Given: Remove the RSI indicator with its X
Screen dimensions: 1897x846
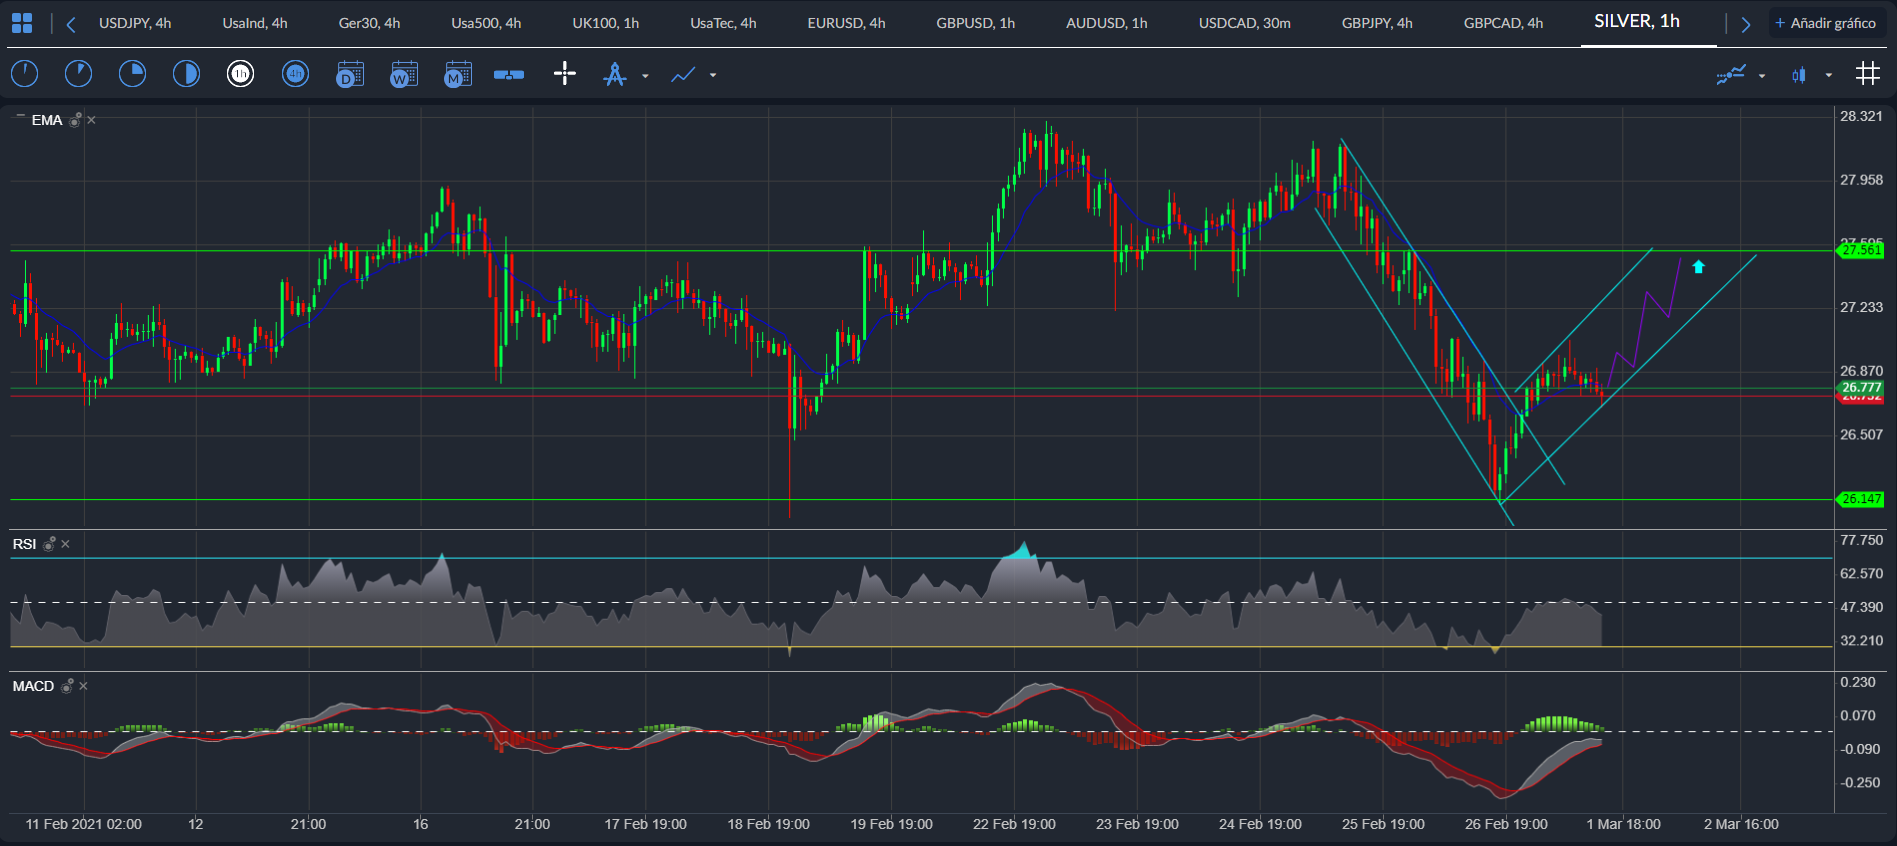Looking at the screenshot, I should coord(66,544).
